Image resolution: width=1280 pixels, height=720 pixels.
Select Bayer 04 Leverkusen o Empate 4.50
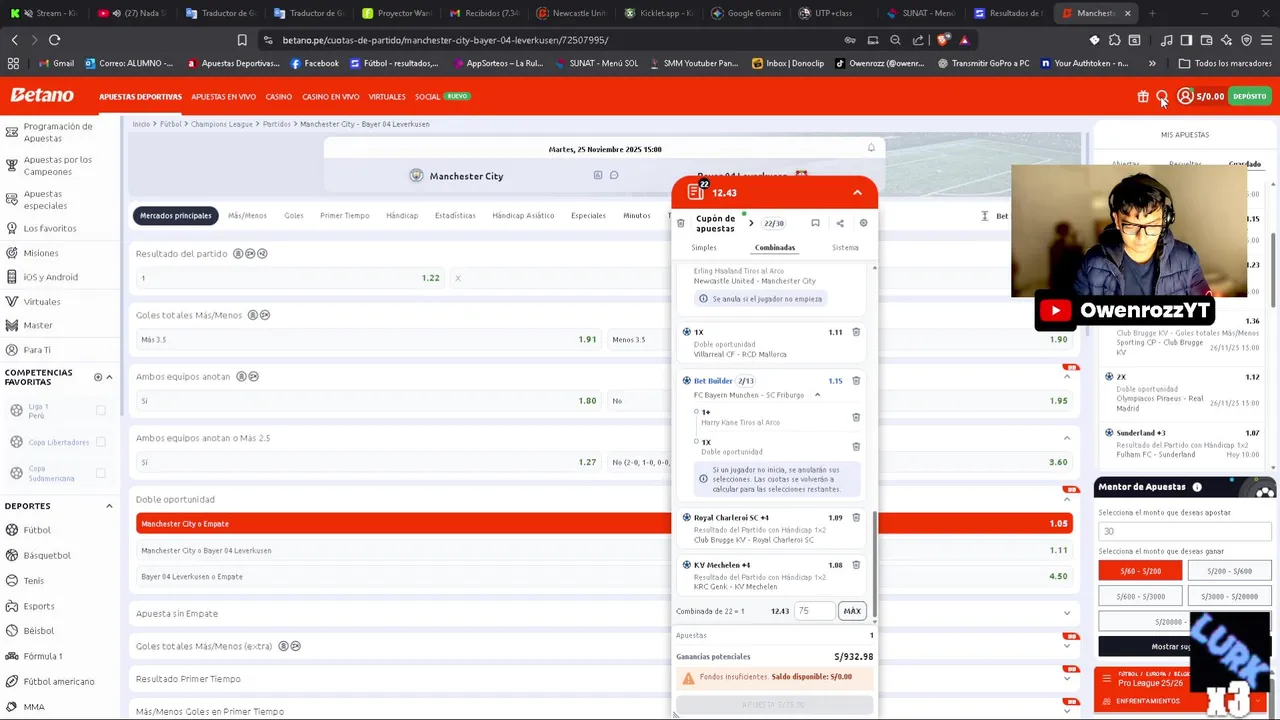tap(604, 577)
